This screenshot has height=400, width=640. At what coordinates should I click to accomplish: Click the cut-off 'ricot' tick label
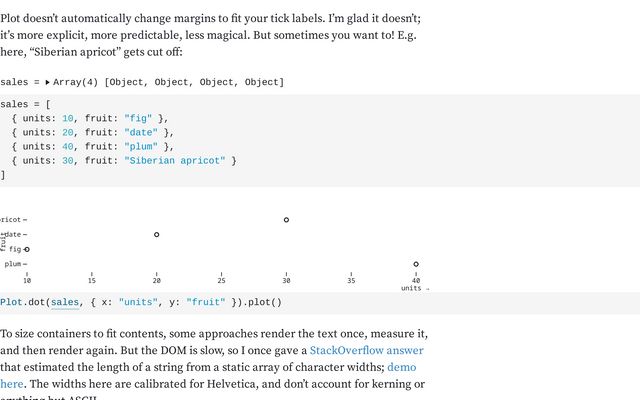pos(11,220)
